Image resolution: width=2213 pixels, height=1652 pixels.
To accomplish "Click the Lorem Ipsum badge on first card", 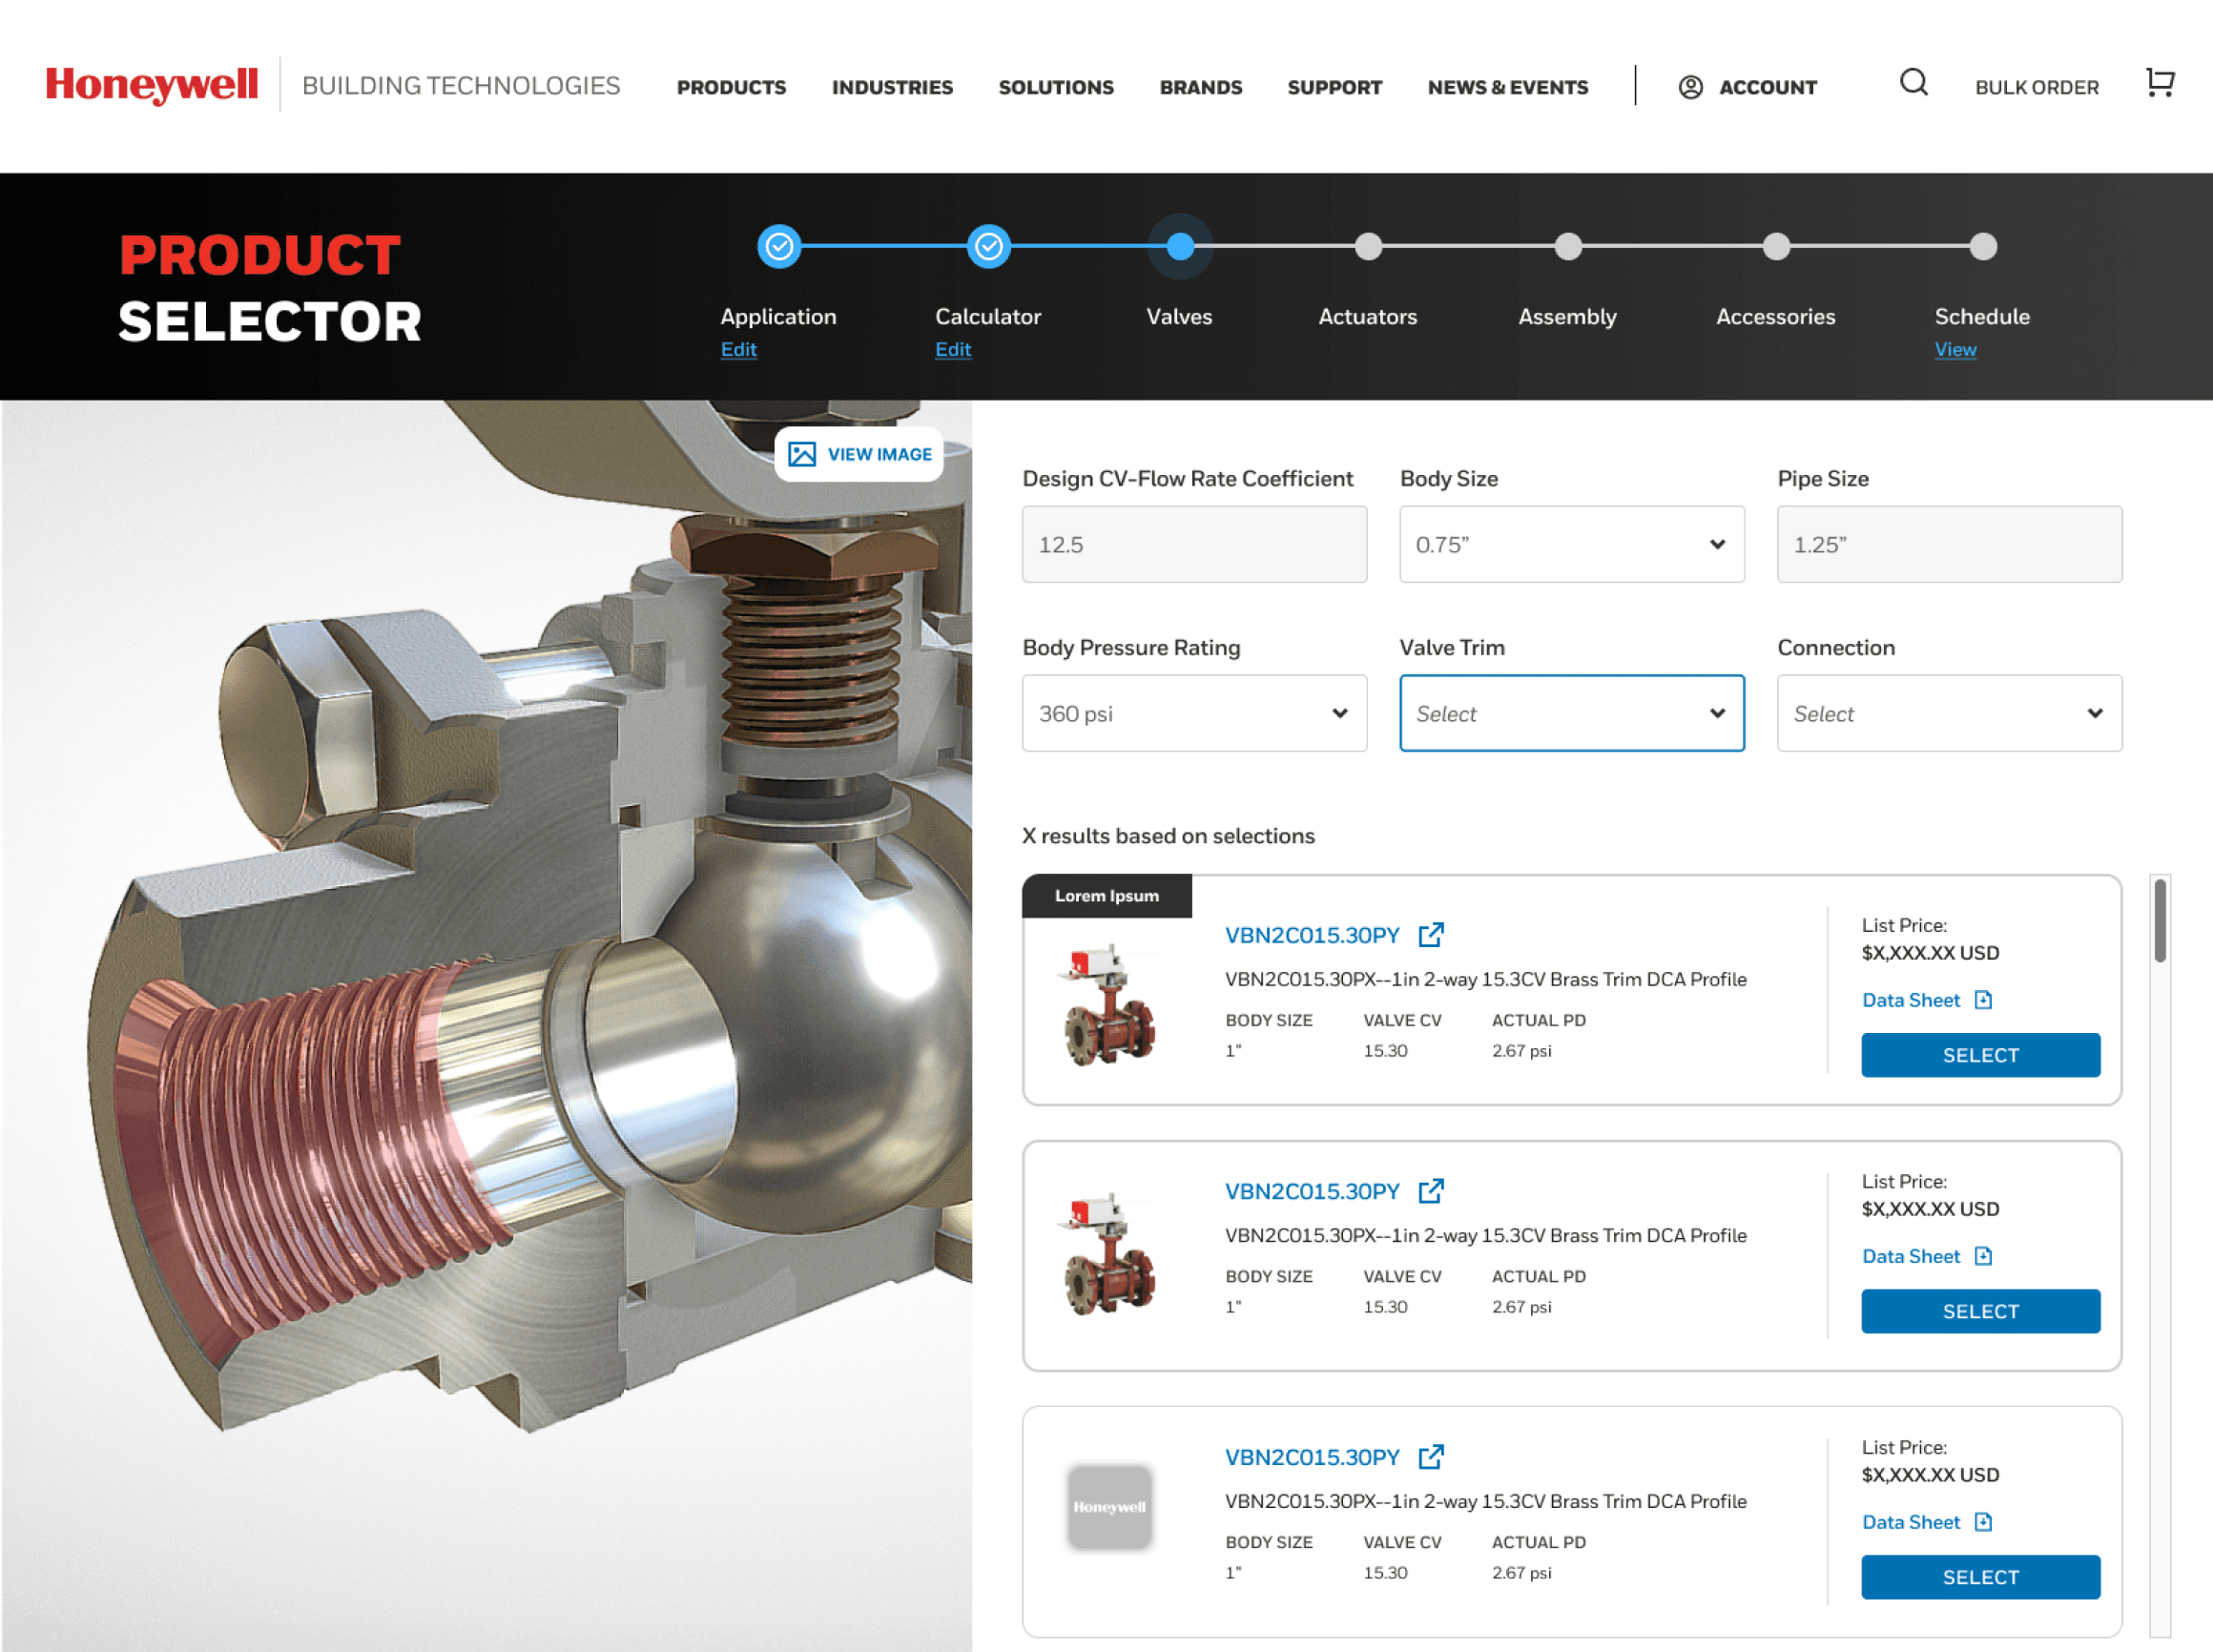I will (x=1107, y=896).
